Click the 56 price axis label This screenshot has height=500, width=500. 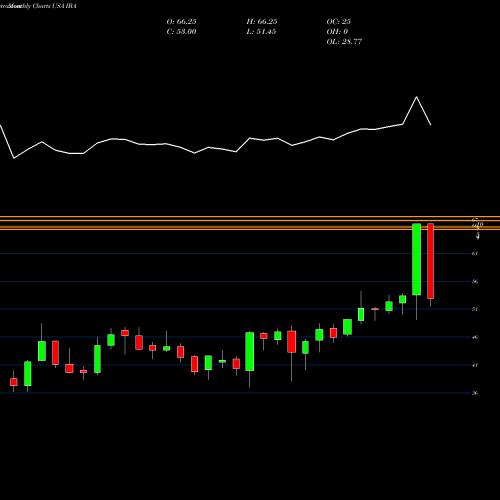475,282
